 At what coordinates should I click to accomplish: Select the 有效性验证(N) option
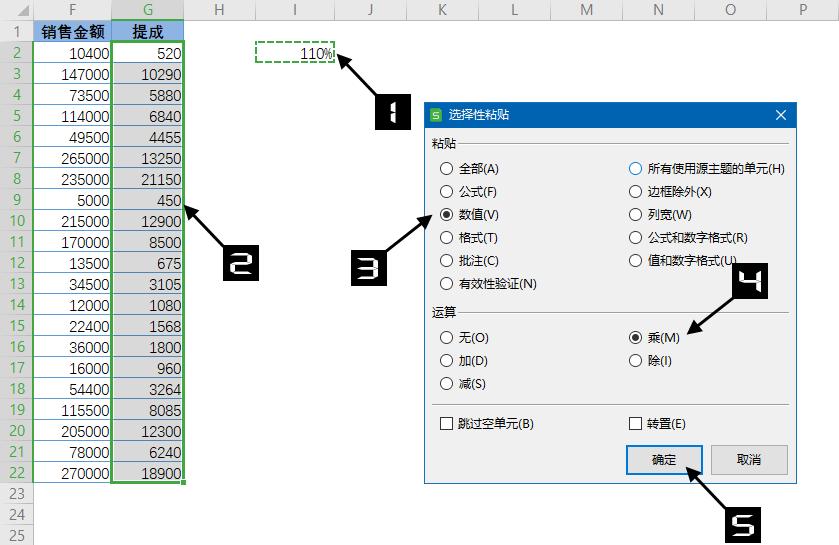pos(488,283)
